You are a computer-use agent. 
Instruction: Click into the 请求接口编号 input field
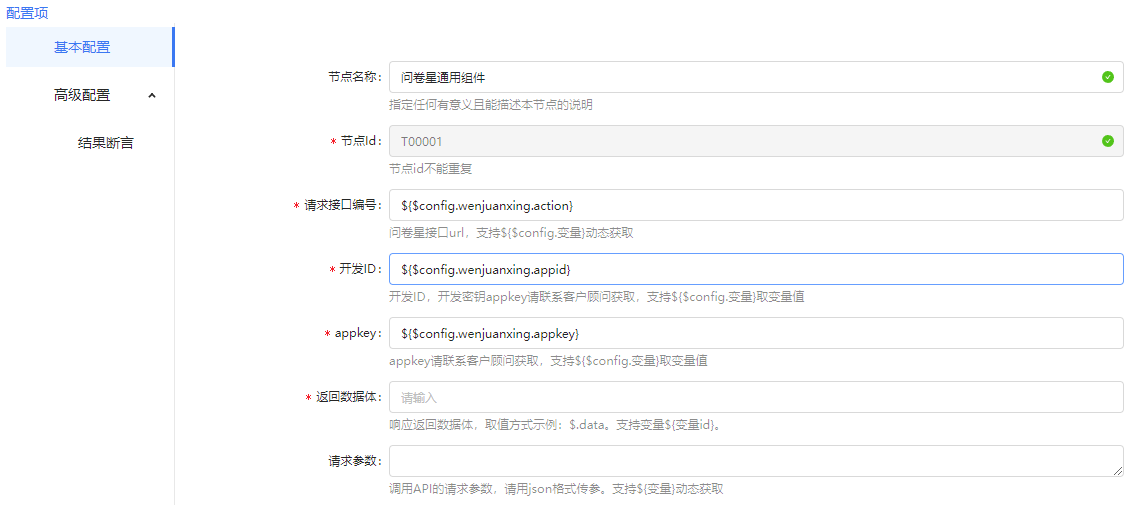(755, 205)
